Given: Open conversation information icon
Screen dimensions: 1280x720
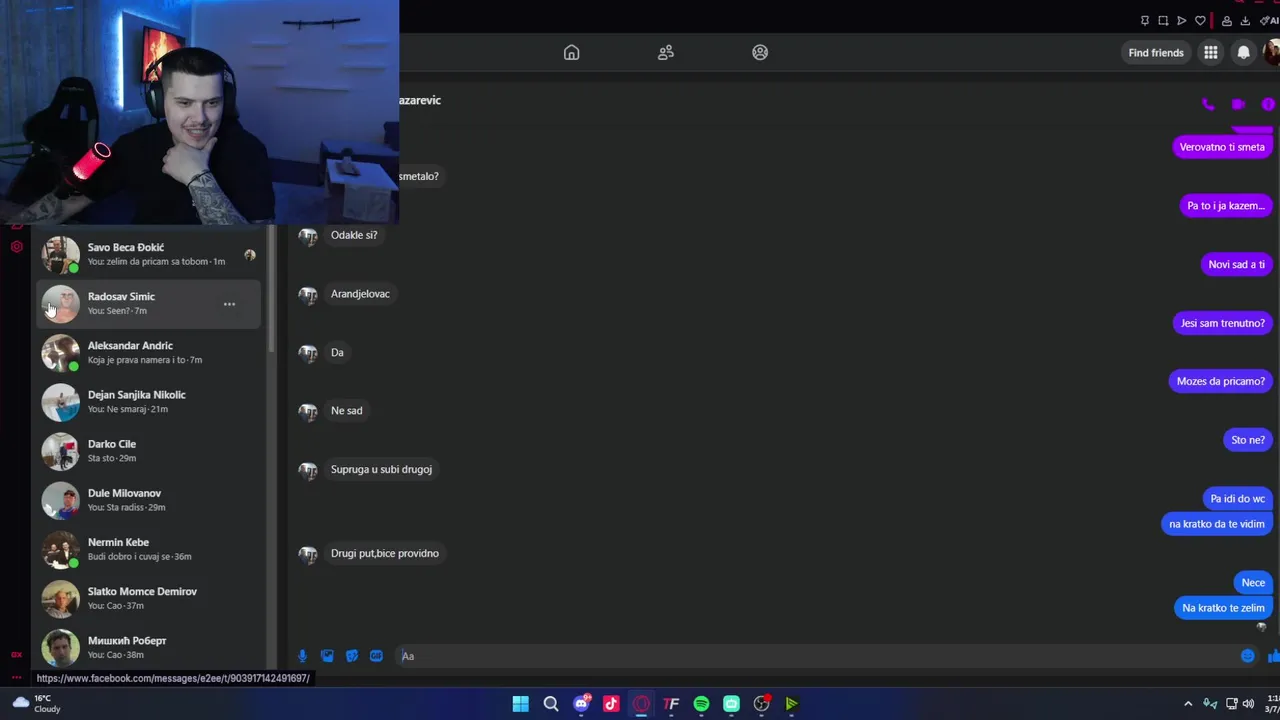Looking at the screenshot, I should (x=1268, y=104).
